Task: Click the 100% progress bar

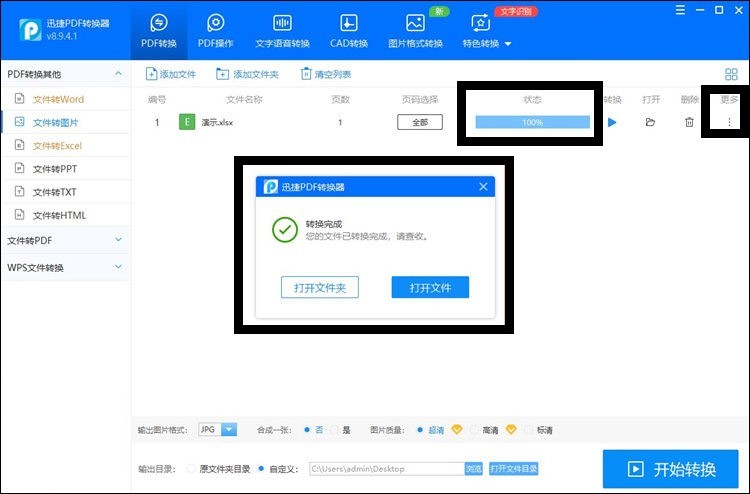Action: point(532,122)
